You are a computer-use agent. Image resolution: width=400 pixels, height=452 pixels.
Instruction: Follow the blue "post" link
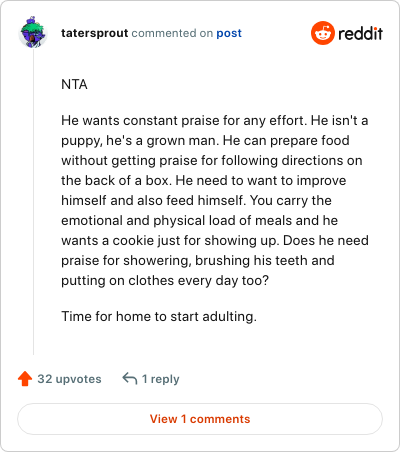click(229, 33)
